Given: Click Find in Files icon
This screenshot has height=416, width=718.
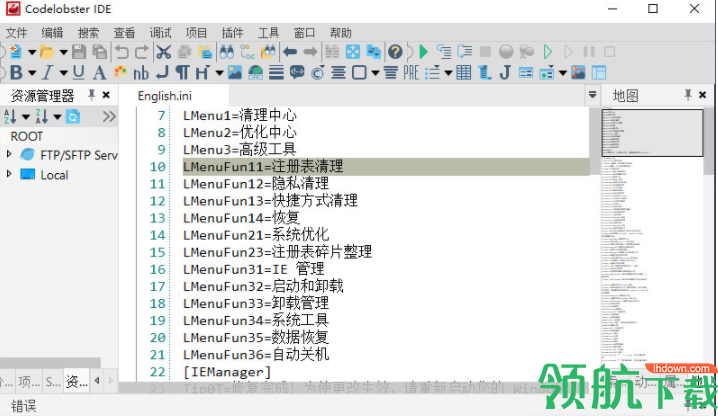Looking at the screenshot, I should [268, 52].
